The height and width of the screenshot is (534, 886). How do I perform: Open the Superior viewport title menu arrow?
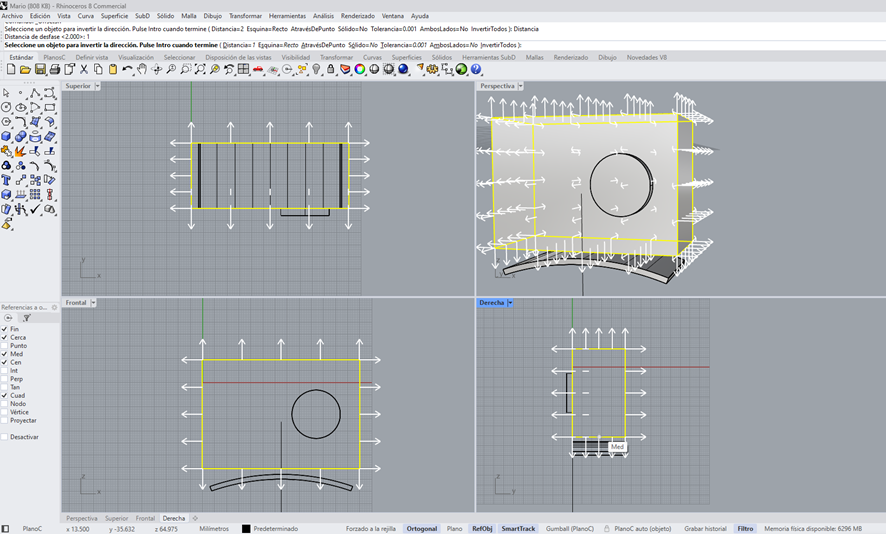click(x=98, y=86)
